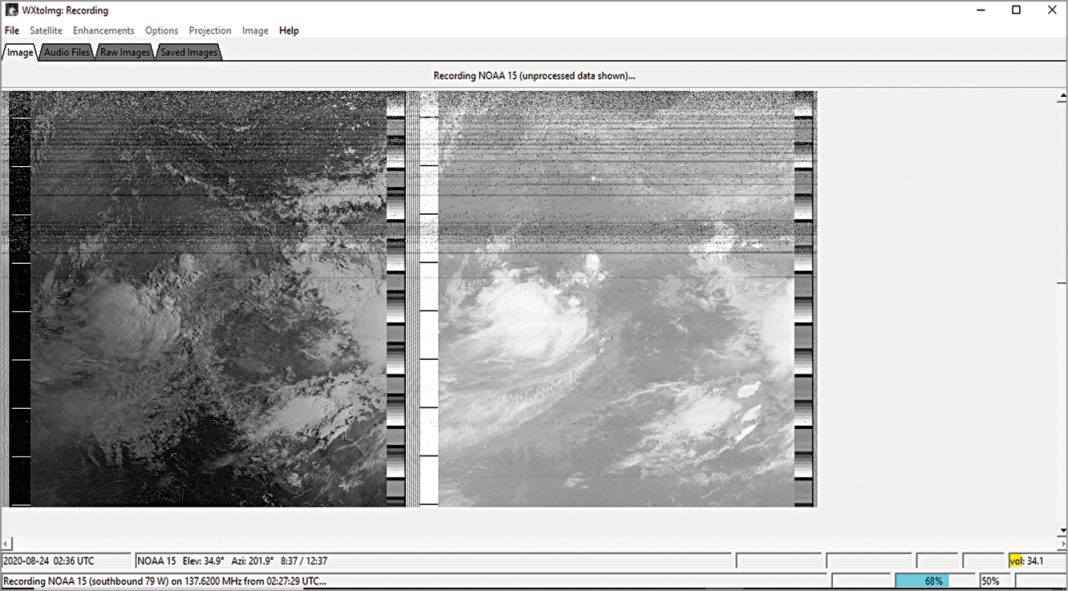The height and width of the screenshot is (591, 1068).
Task: Open the Enhancements menu
Action: pos(103,30)
